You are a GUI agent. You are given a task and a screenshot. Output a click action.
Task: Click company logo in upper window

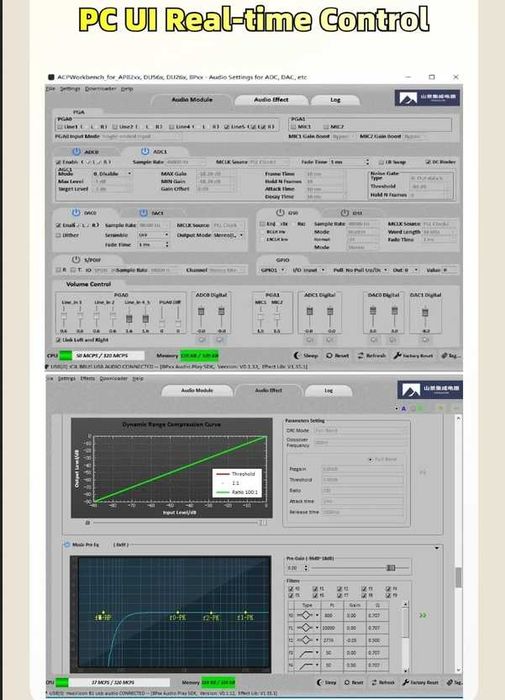pos(427,98)
